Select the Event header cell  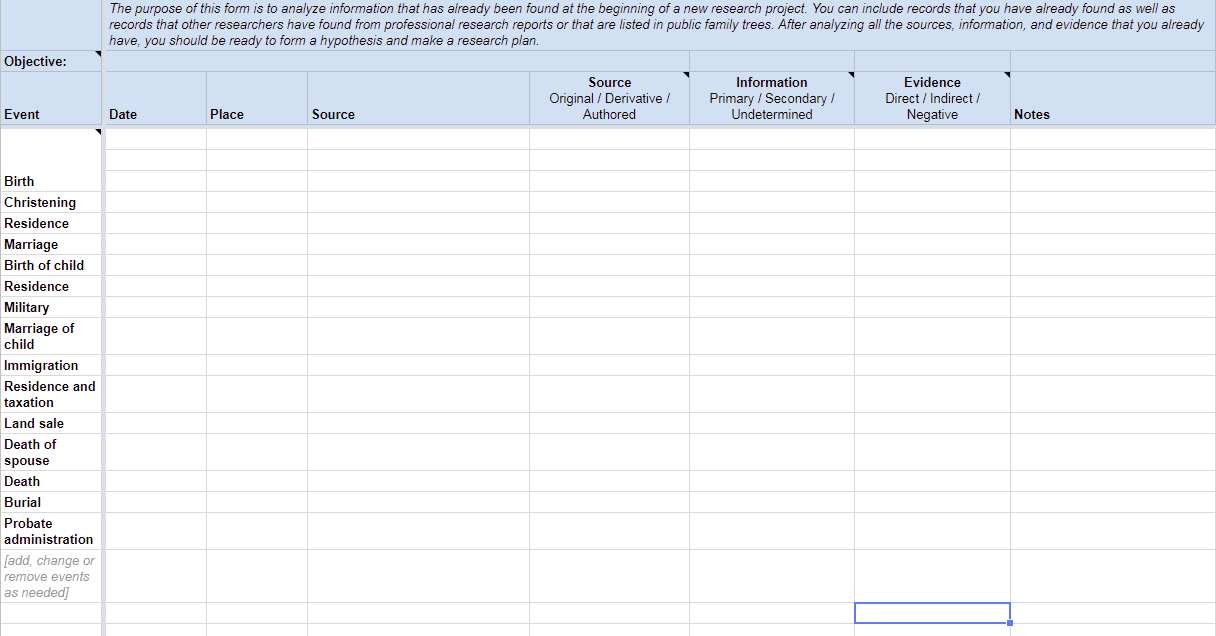pos(51,98)
